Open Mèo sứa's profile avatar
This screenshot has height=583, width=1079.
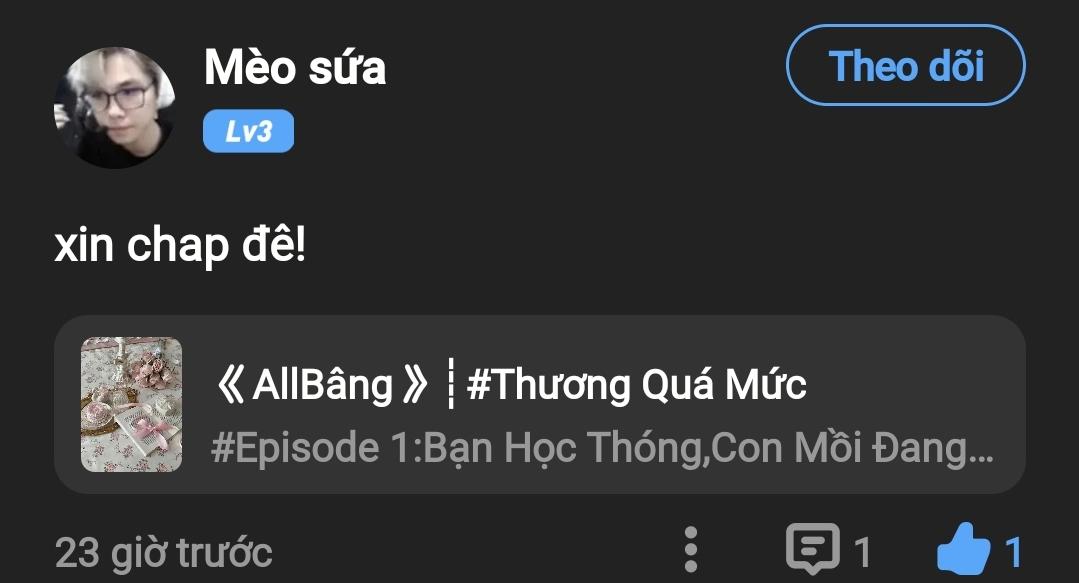click(x=115, y=108)
